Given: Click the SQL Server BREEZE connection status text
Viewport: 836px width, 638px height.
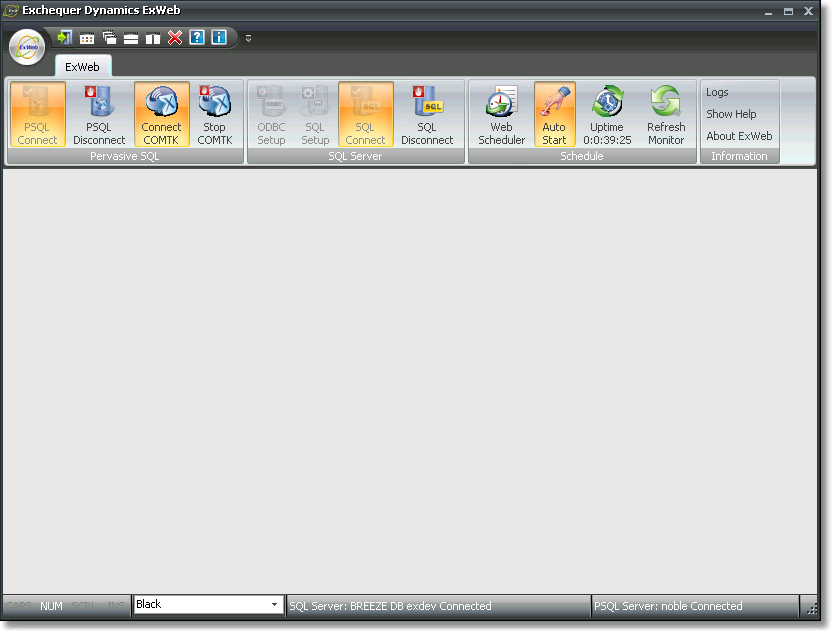Looking at the screenshot, I should (x=390, y=607).
